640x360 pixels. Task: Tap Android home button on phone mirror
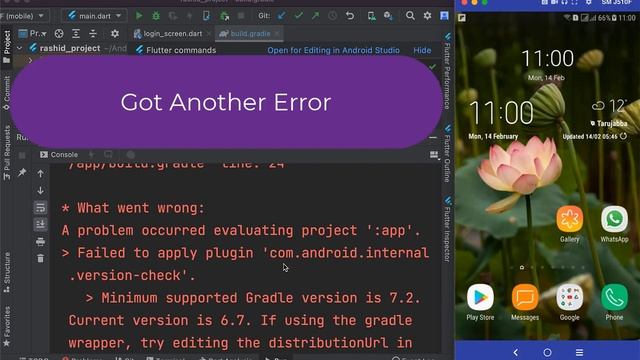click(x=547, y=352)
